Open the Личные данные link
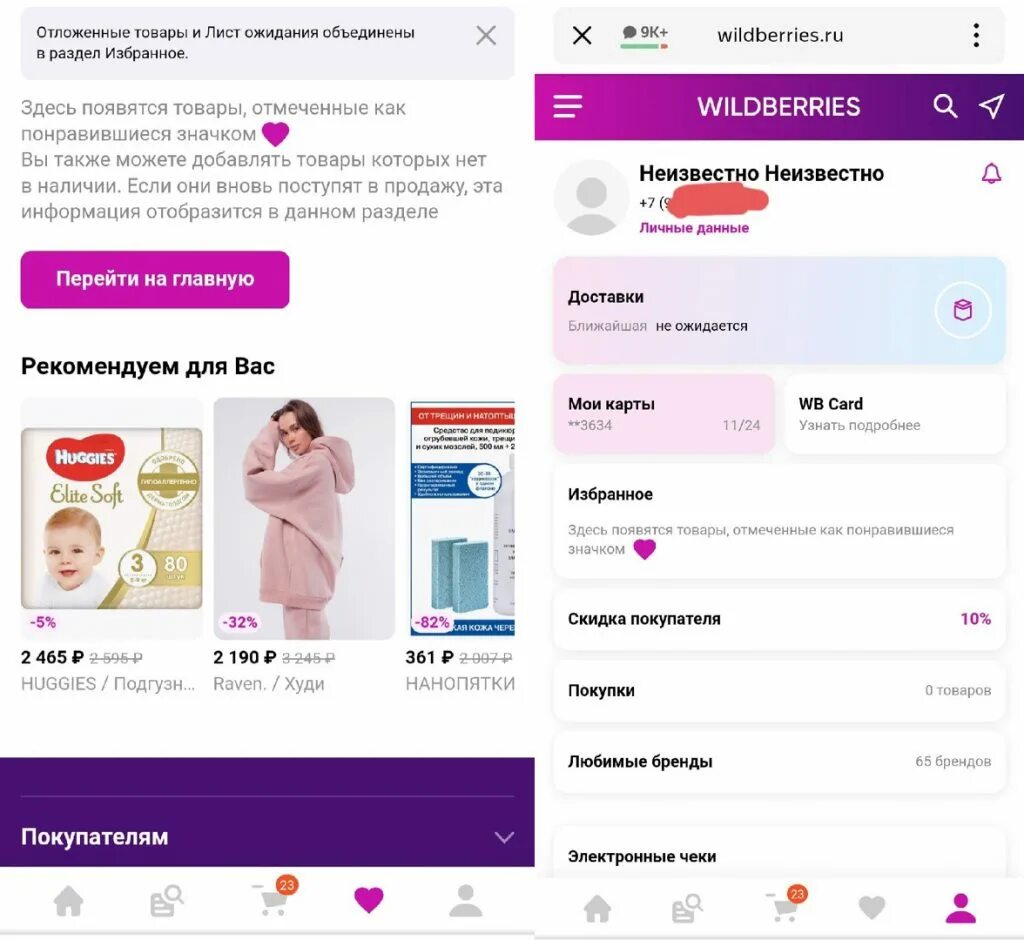 coord(694,228)
